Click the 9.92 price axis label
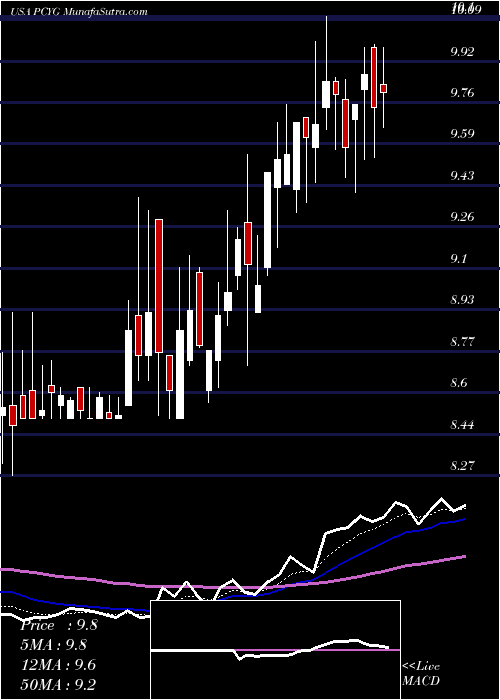500x700 pixels. [462, 51]
